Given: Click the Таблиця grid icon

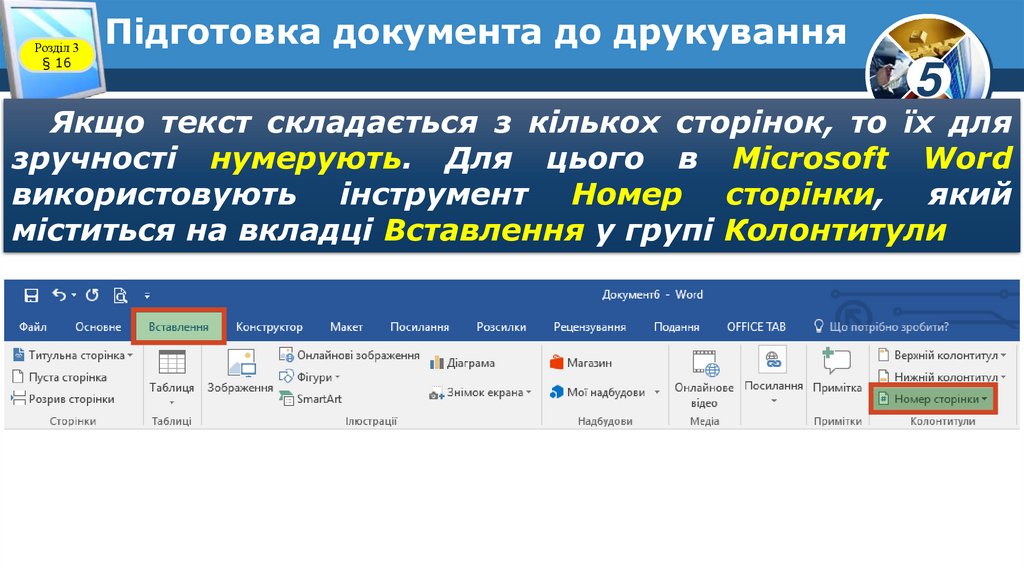Looking at the screenshot, I should coord(172,362).
